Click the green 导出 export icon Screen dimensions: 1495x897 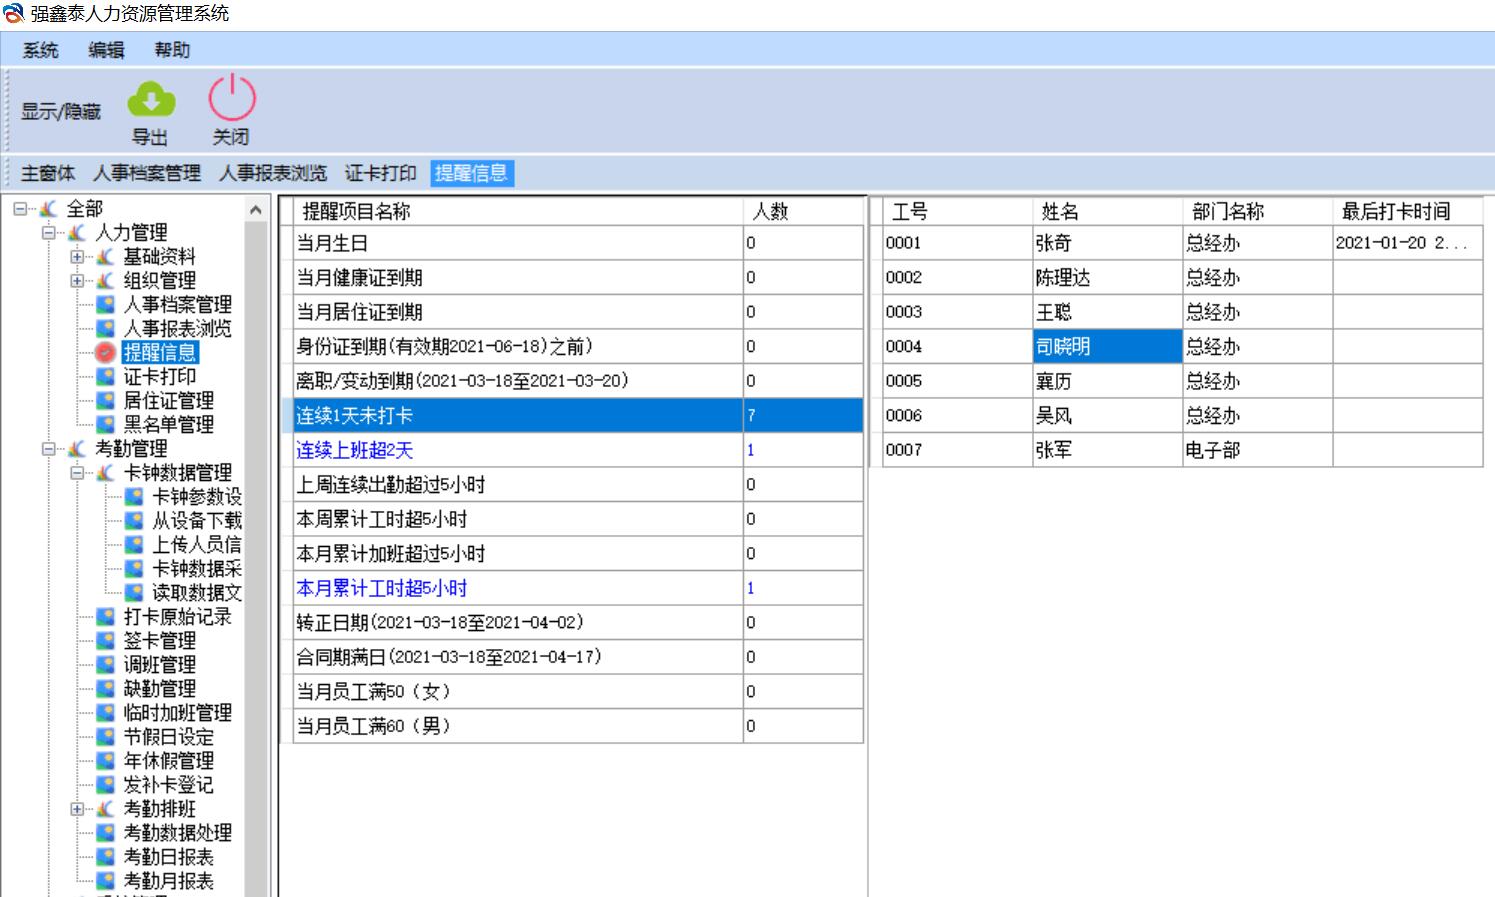149,100
